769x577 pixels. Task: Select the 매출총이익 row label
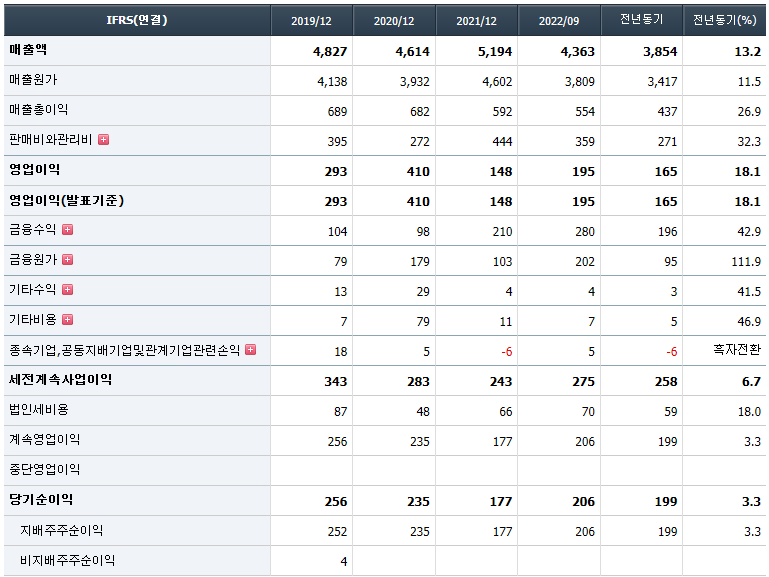coord(38,109)
